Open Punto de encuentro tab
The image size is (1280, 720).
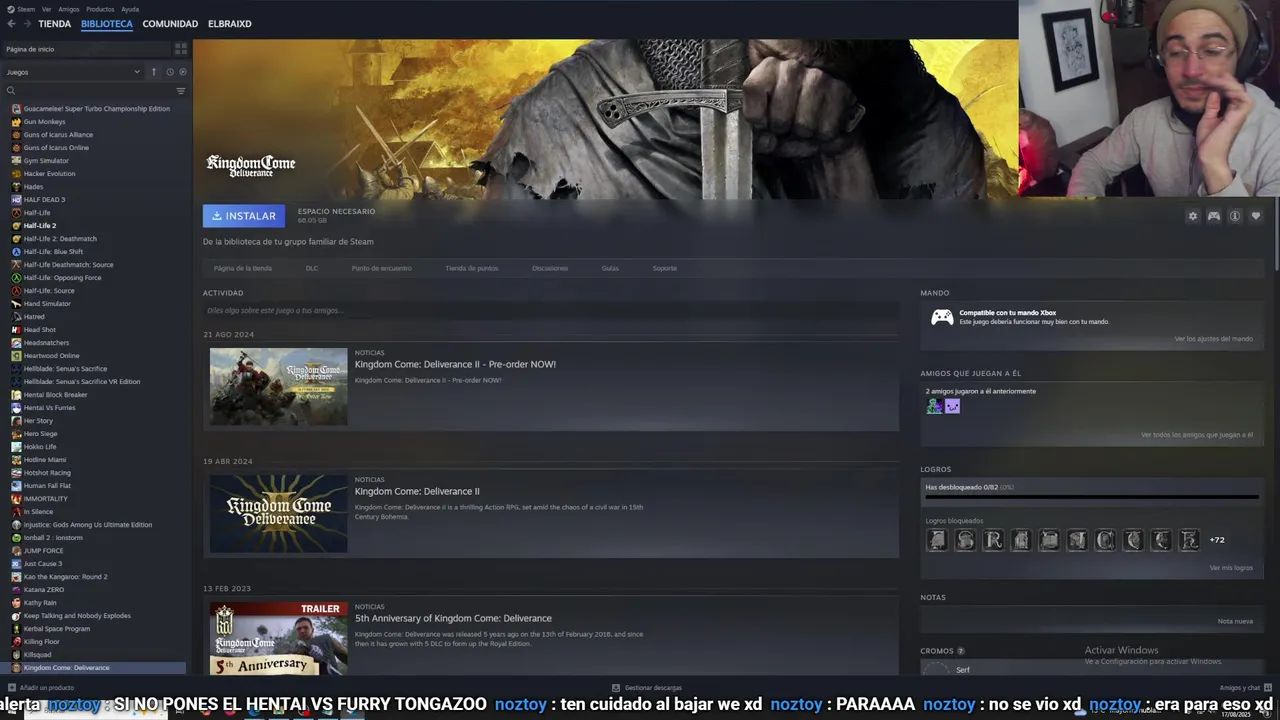[381, 268]
